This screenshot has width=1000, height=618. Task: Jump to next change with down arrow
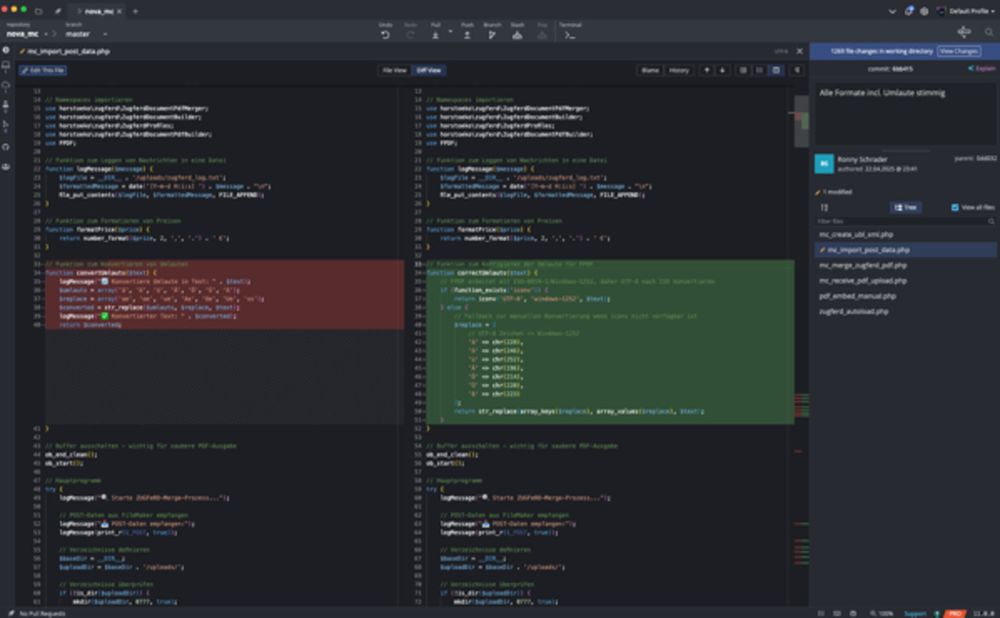click(723, 70)
